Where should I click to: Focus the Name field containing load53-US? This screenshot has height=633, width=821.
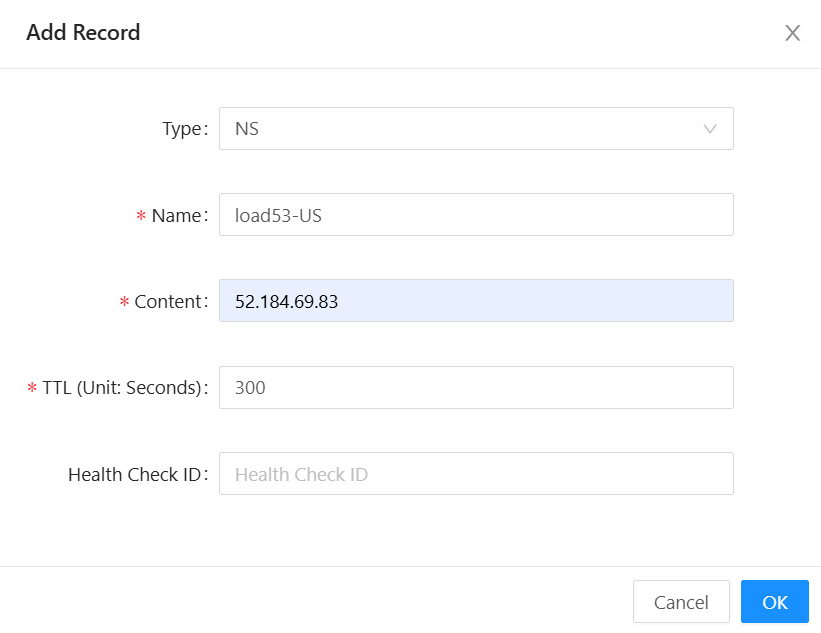click(475, 215)
